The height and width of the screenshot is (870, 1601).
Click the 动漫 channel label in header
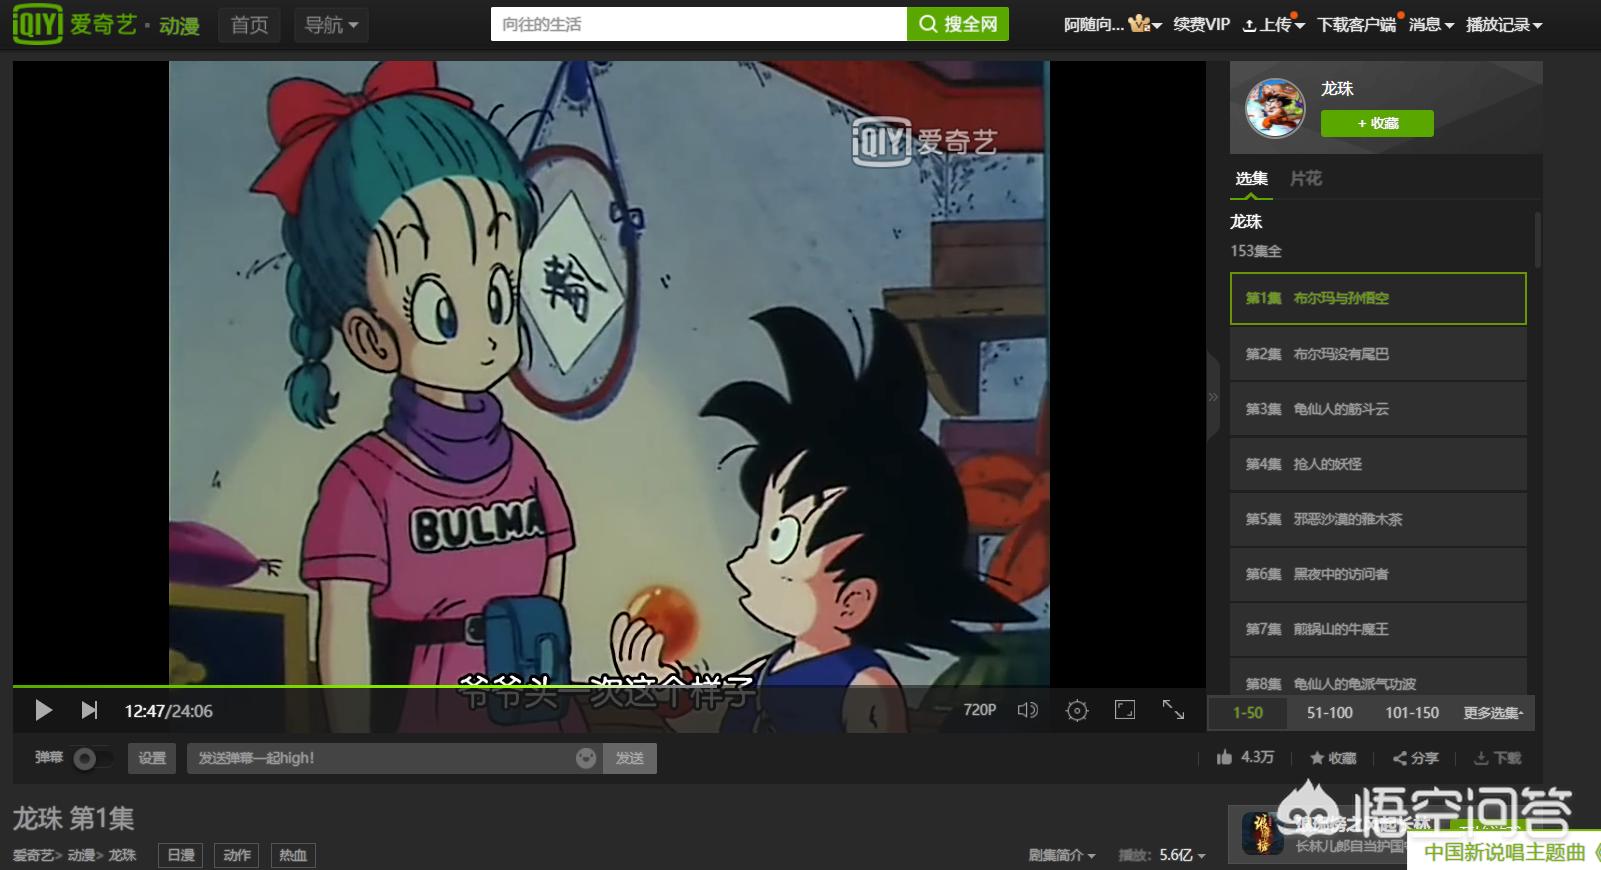tap(179, 26)
